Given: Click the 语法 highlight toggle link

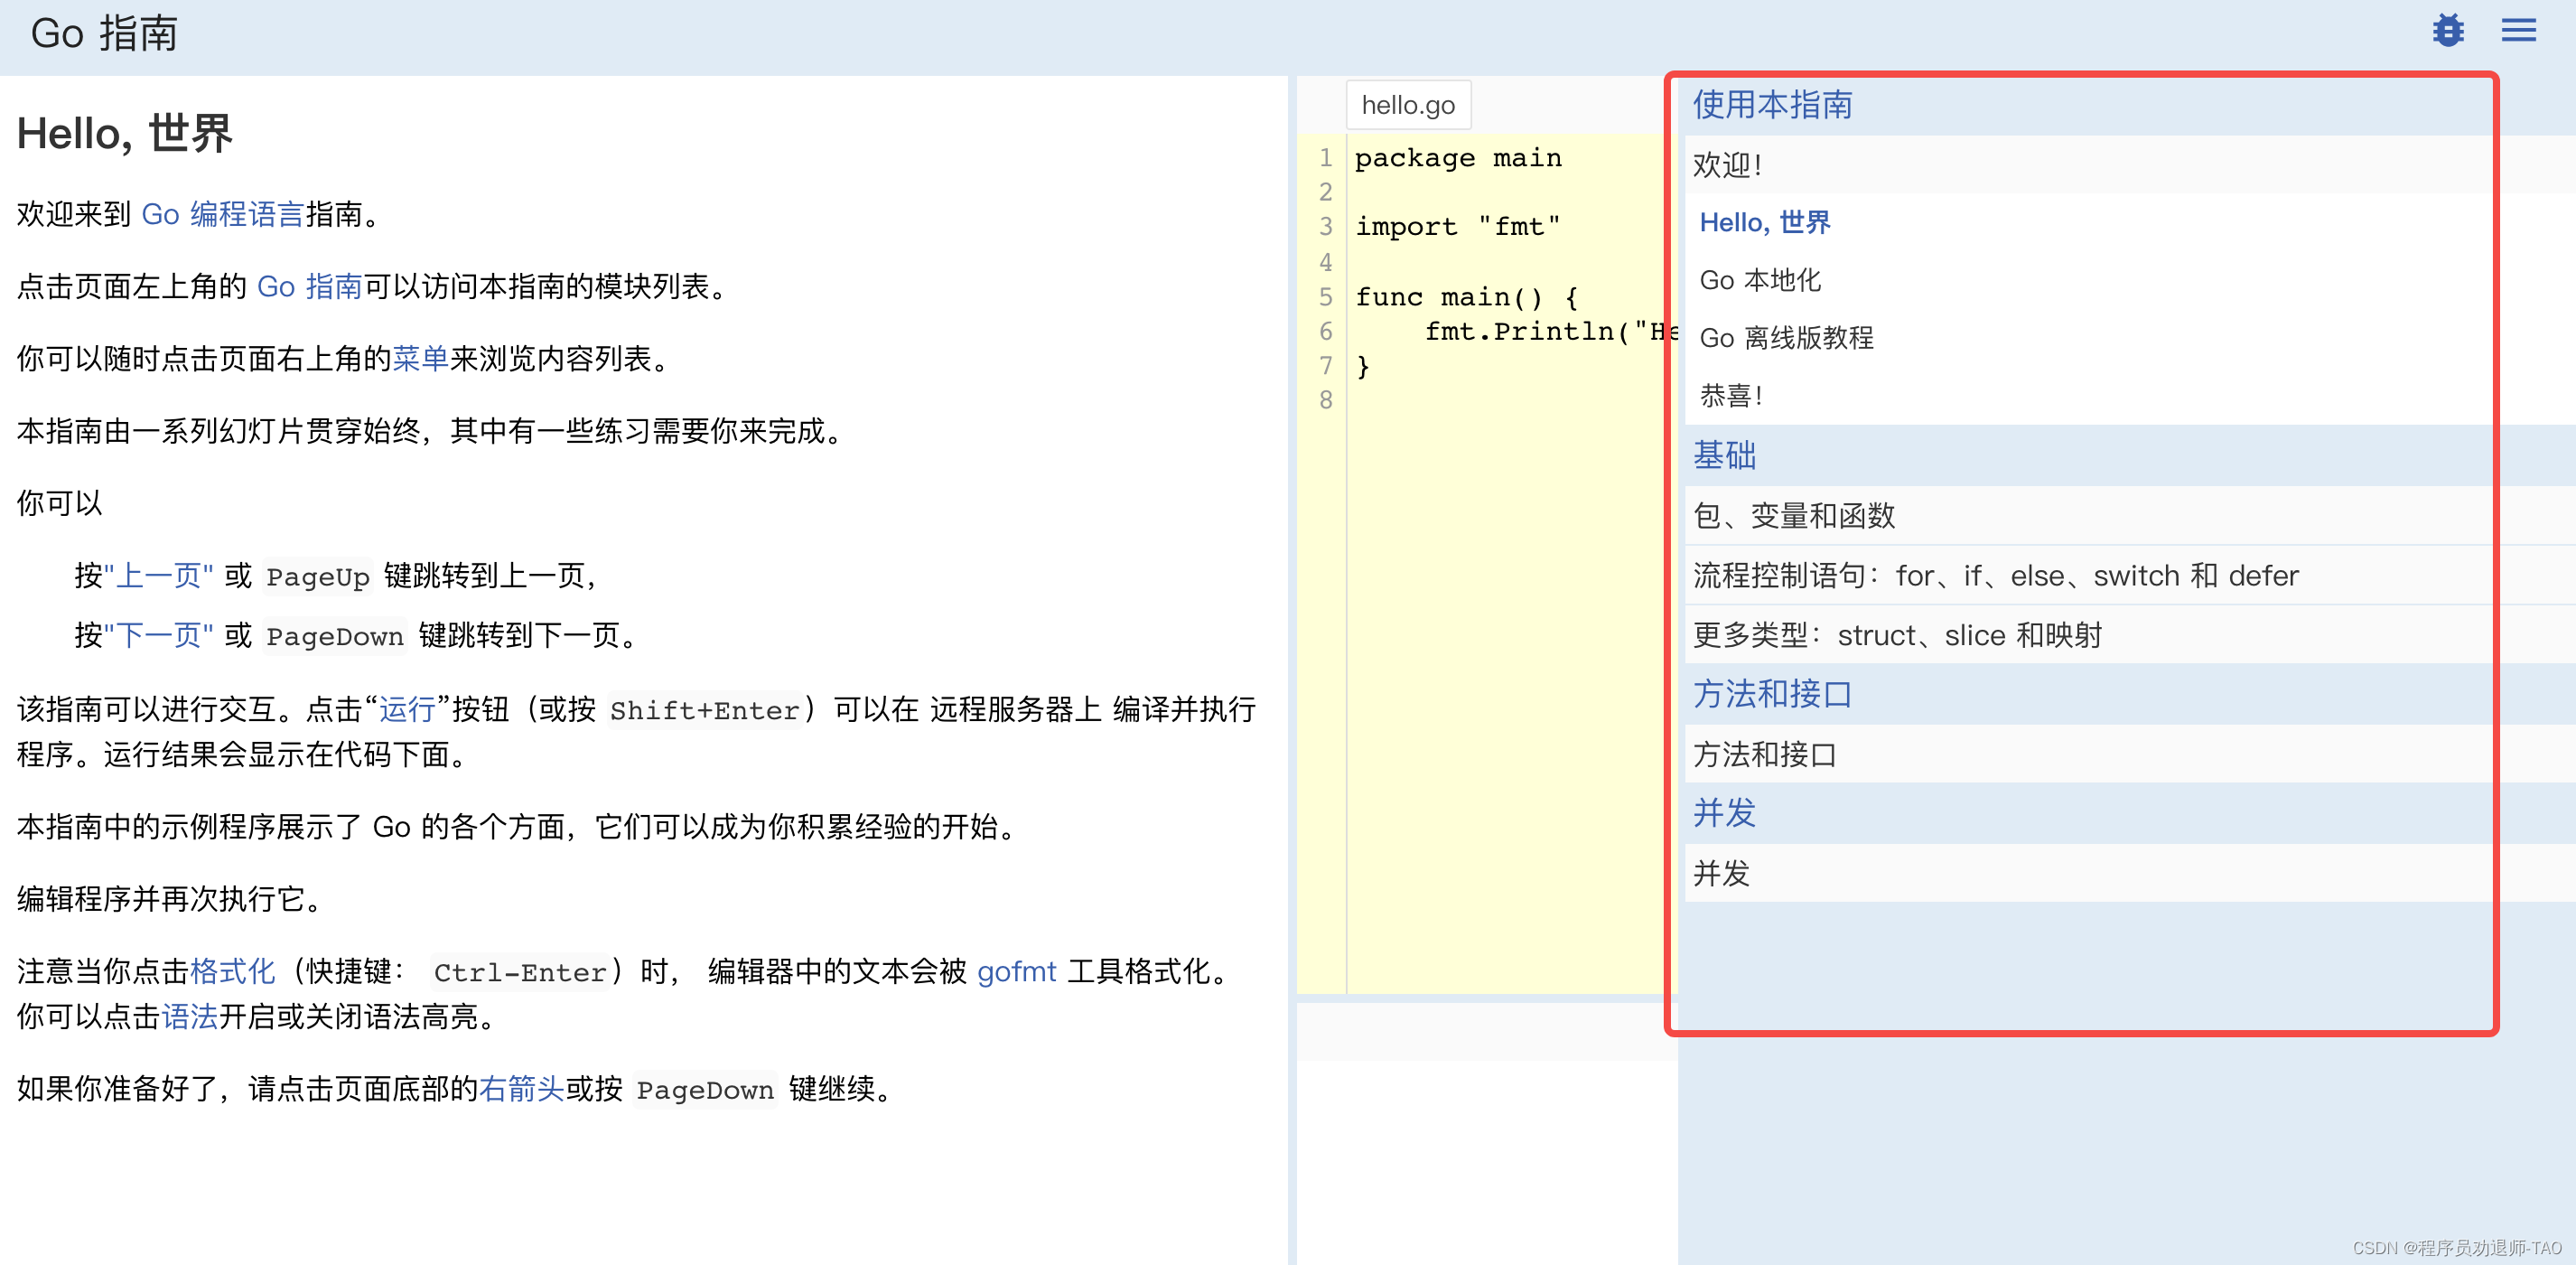Looking at the screenshot, I should pos(189,1017).
